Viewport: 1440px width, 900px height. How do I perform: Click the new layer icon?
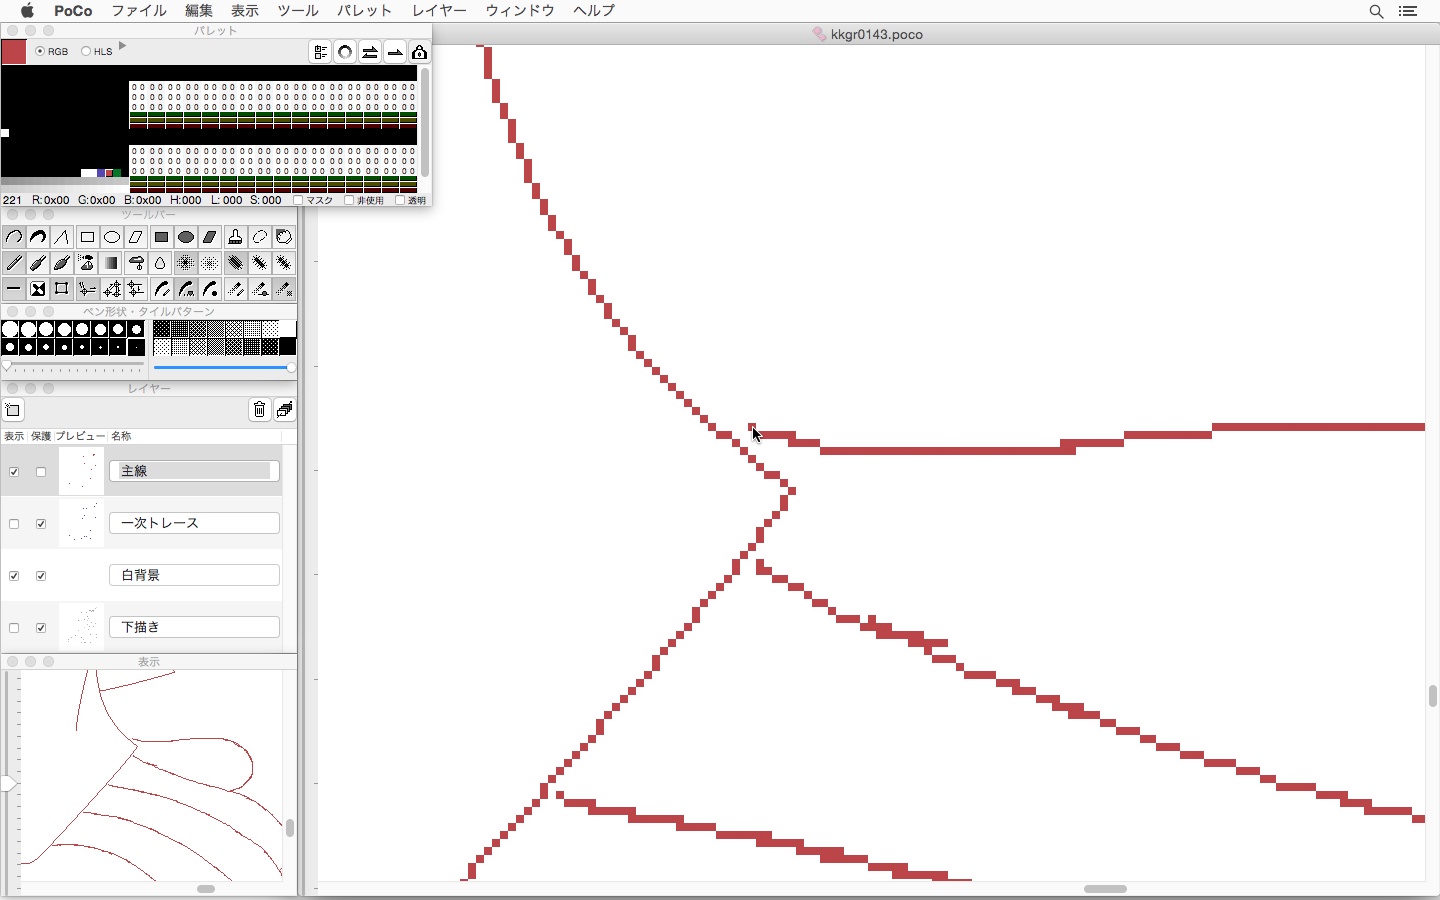point(12,410)
